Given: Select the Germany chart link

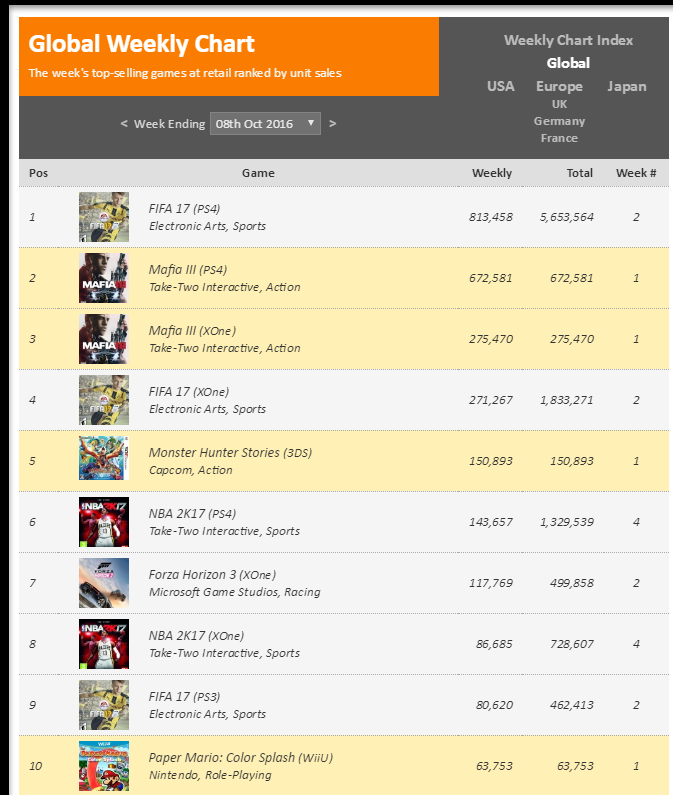Looking at the screenshot, I should (x=559, y=121).
